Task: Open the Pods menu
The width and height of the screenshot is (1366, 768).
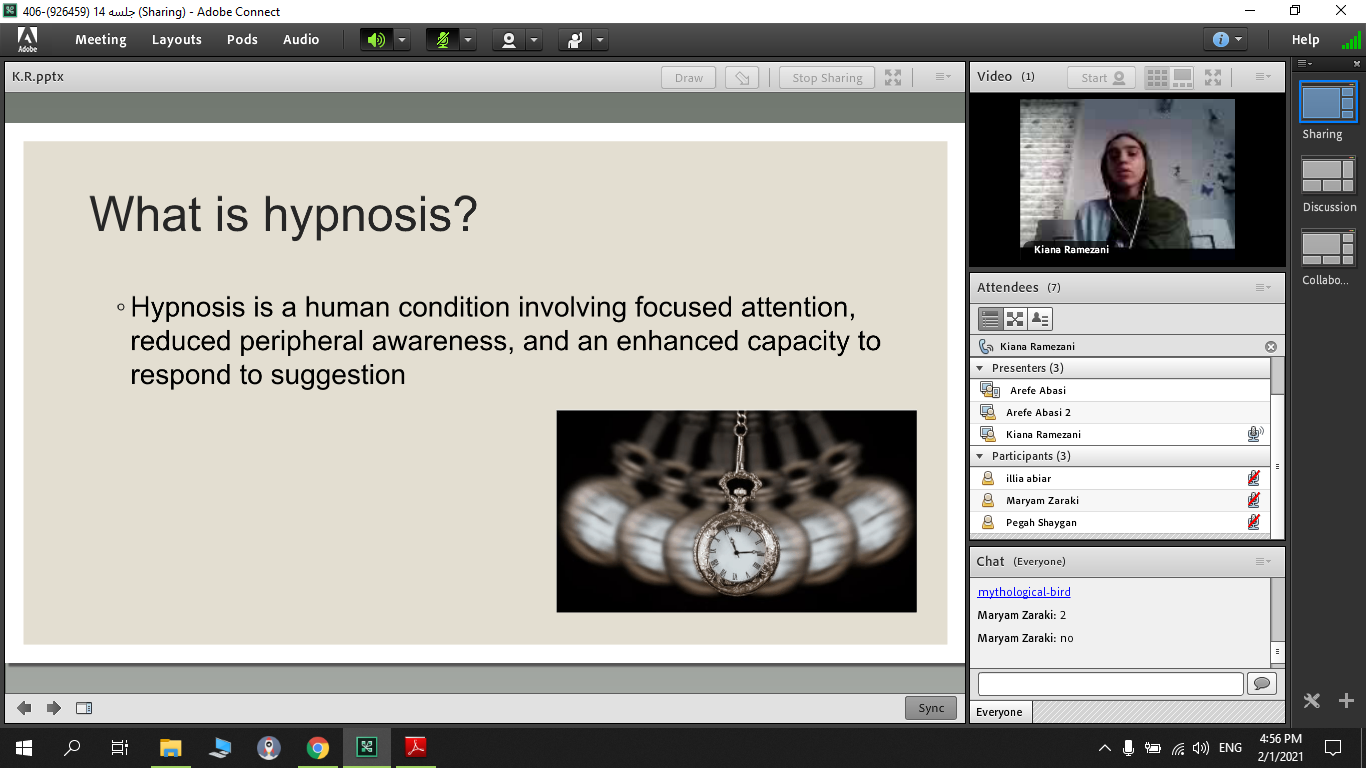Action: [x=242, y=40]
